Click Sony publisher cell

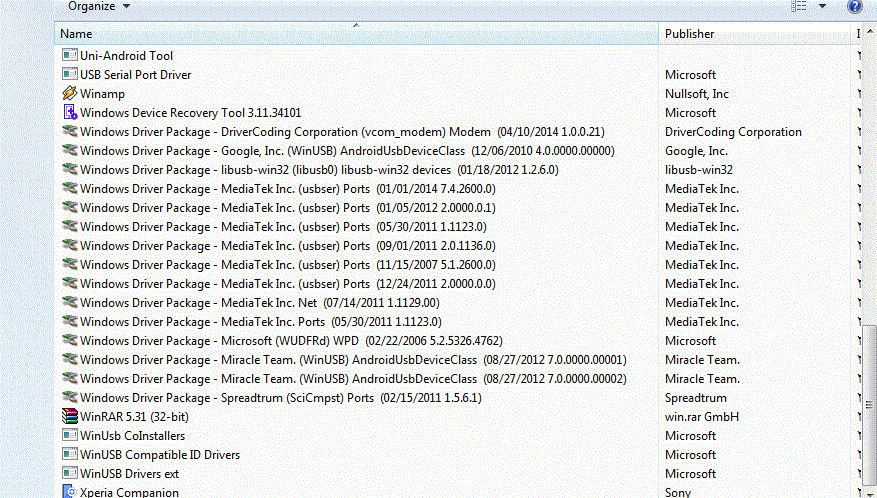click(x=678, y=492)
